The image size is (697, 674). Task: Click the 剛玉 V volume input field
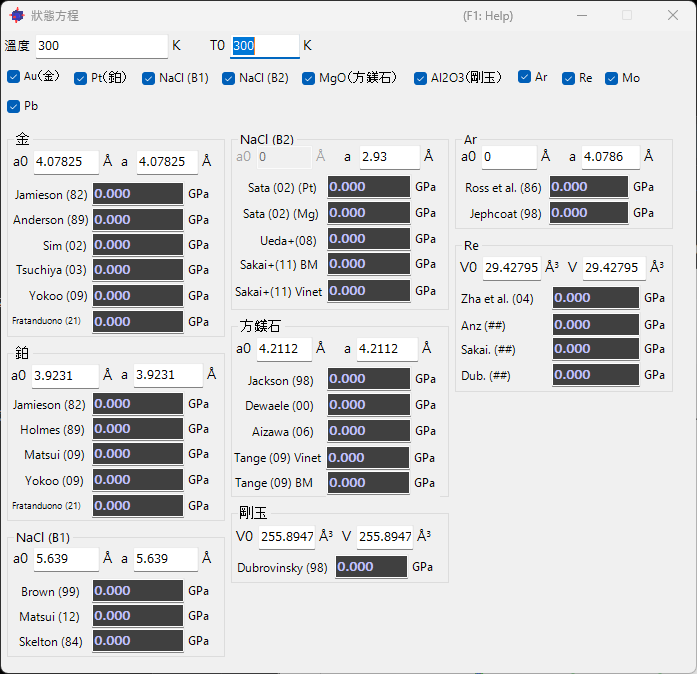pyautogui.click(x=385, y=537)
